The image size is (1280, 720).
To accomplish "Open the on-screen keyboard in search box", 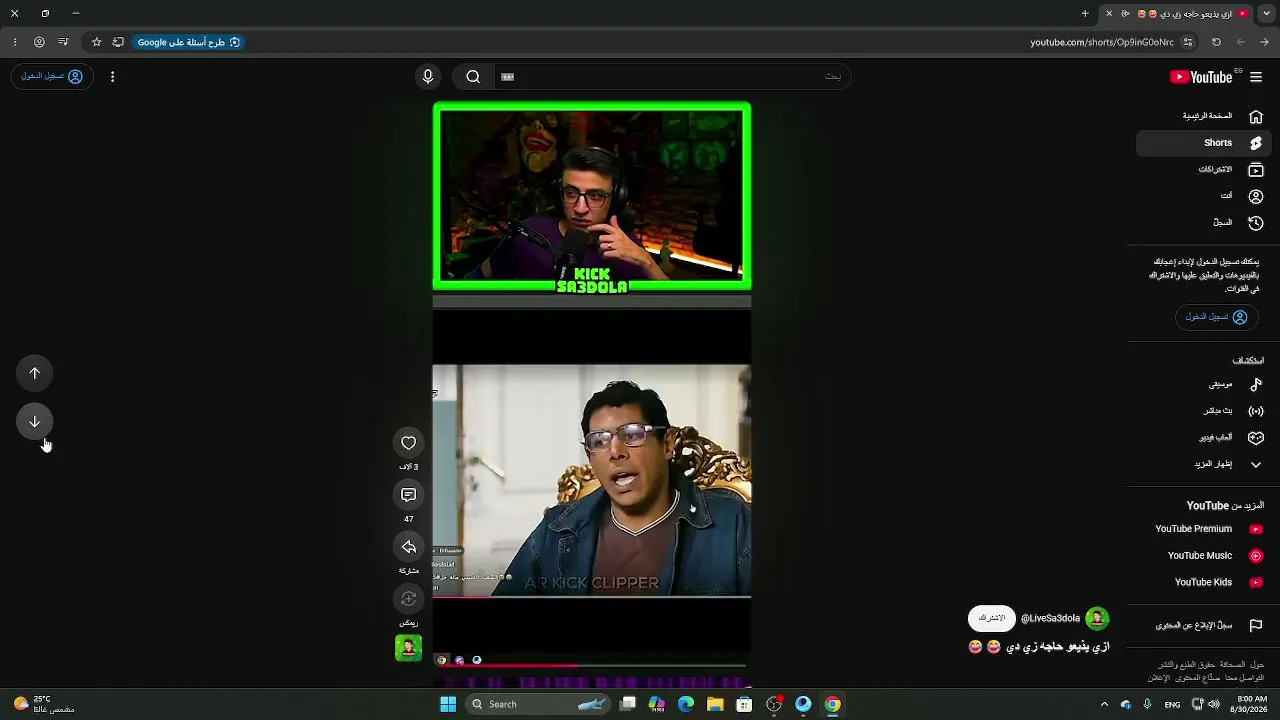I will (507, 77).
